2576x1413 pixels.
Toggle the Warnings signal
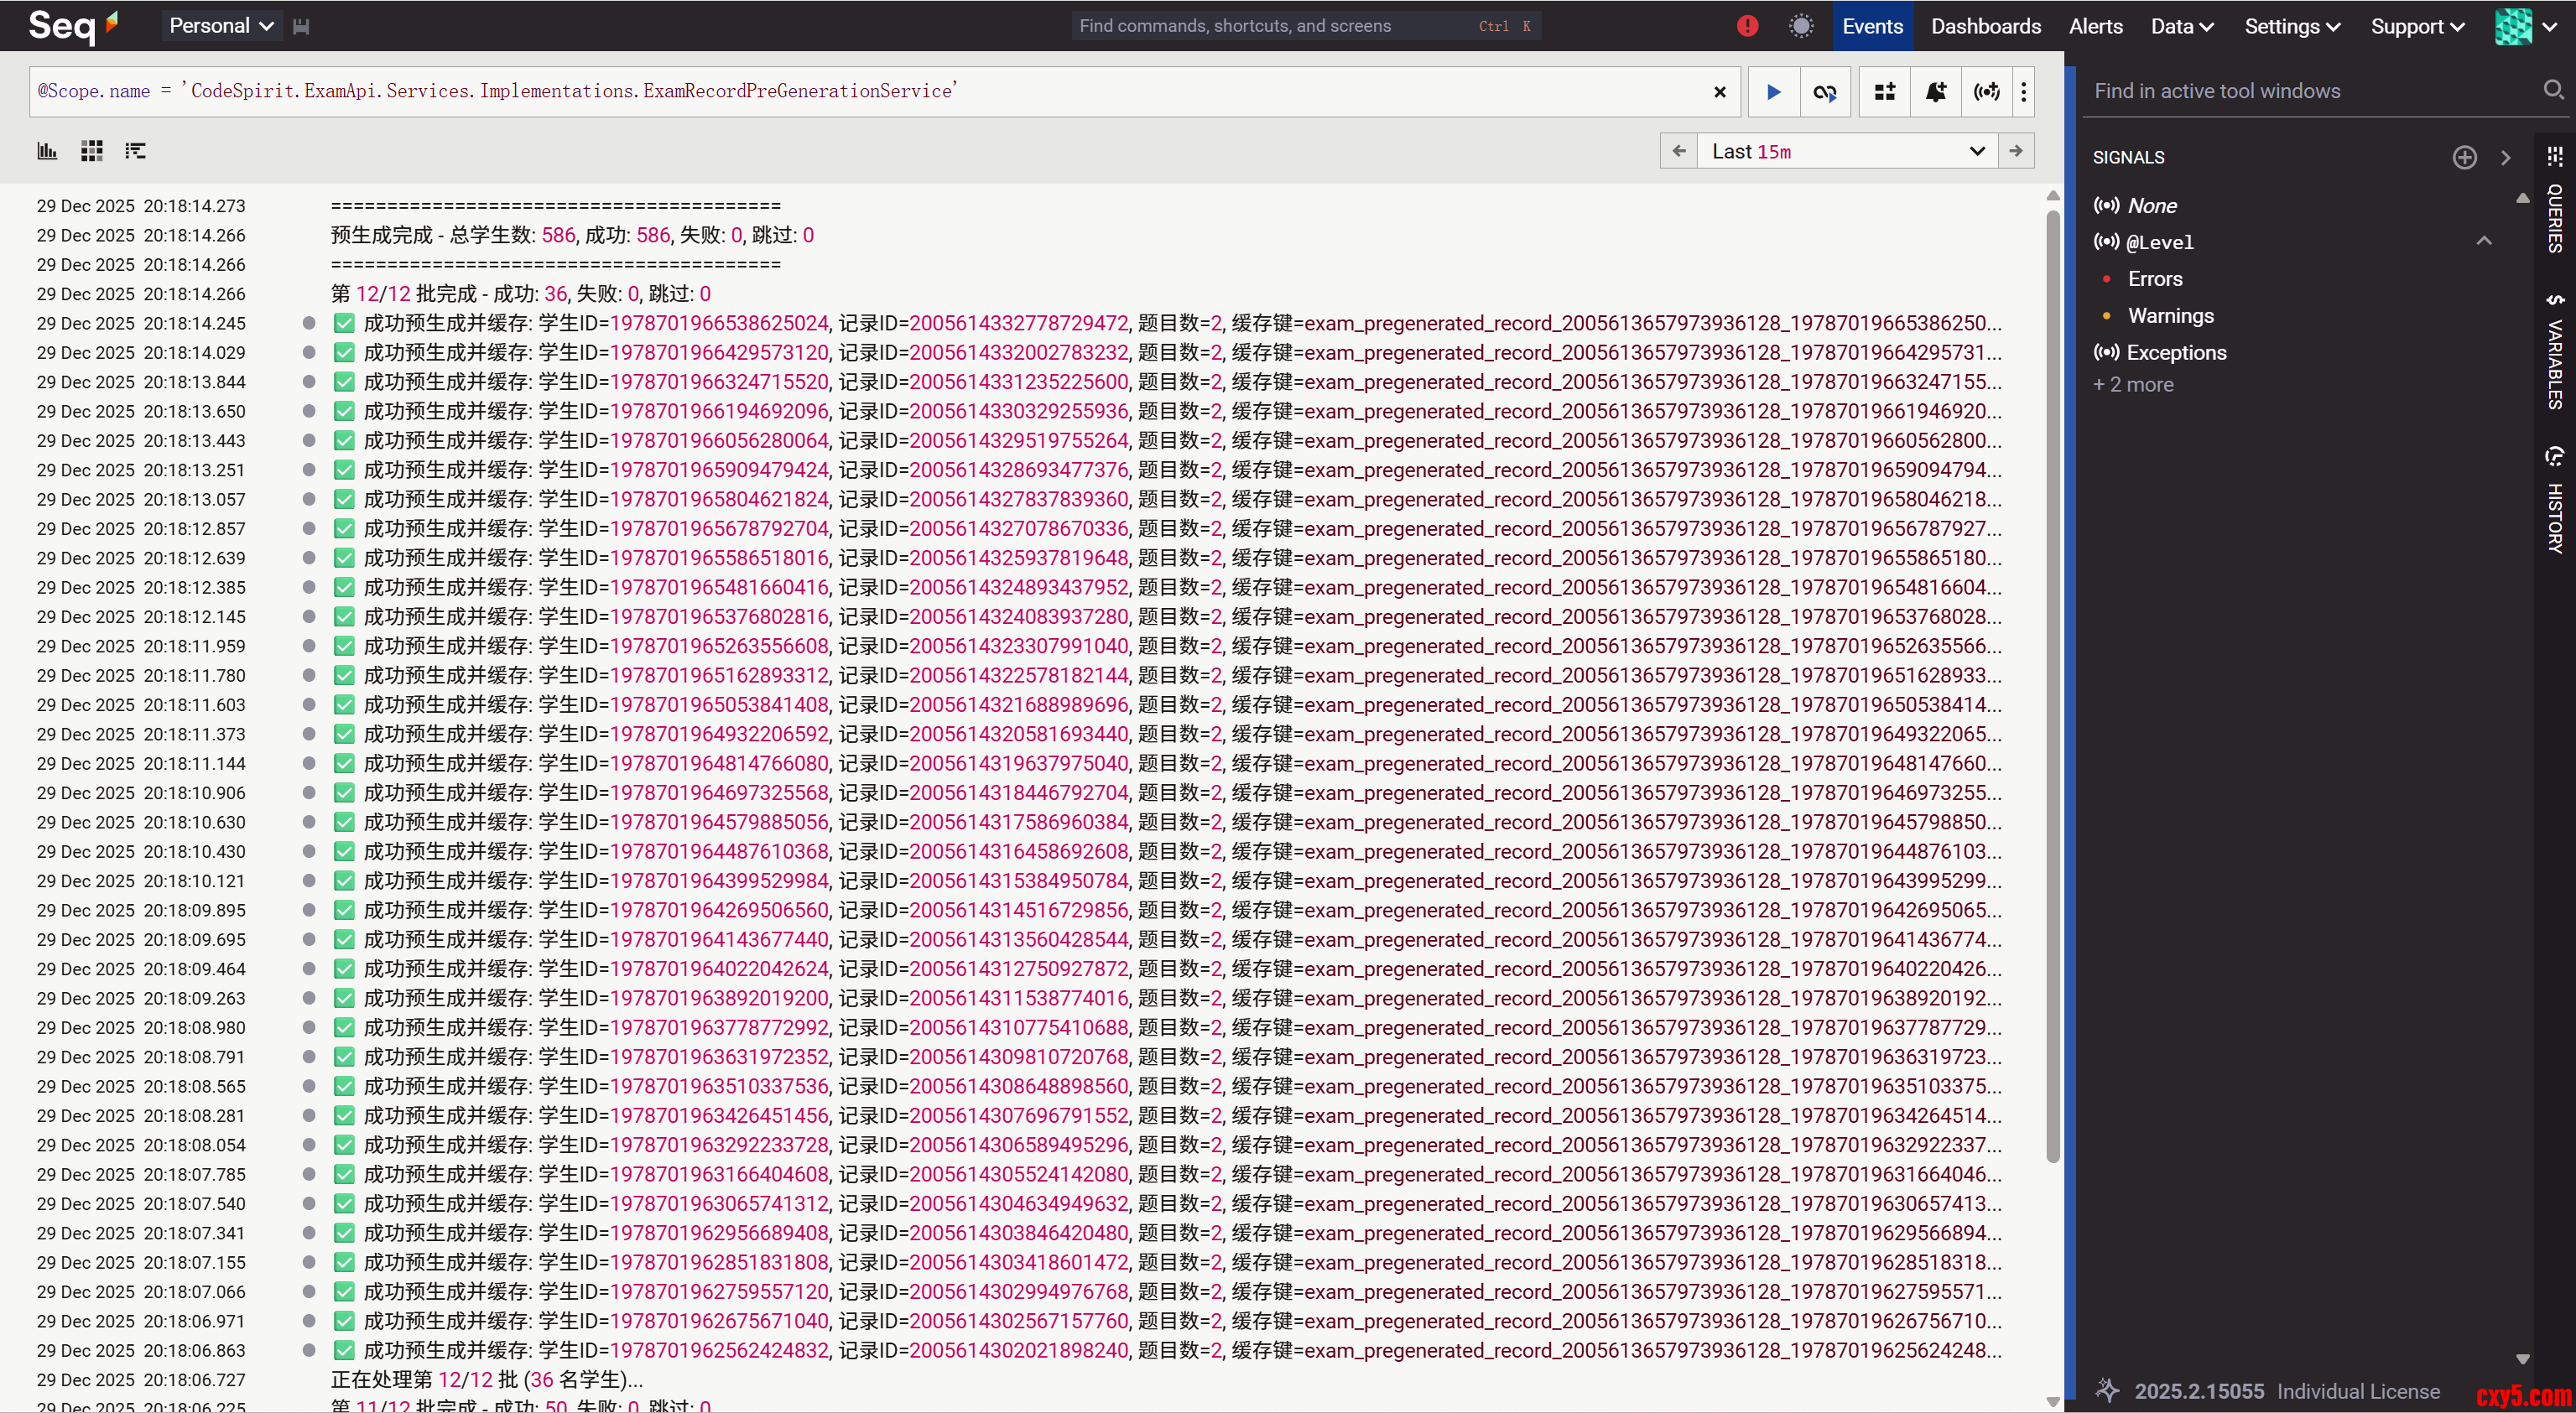pyautogui.click(x=2170, y=316)
